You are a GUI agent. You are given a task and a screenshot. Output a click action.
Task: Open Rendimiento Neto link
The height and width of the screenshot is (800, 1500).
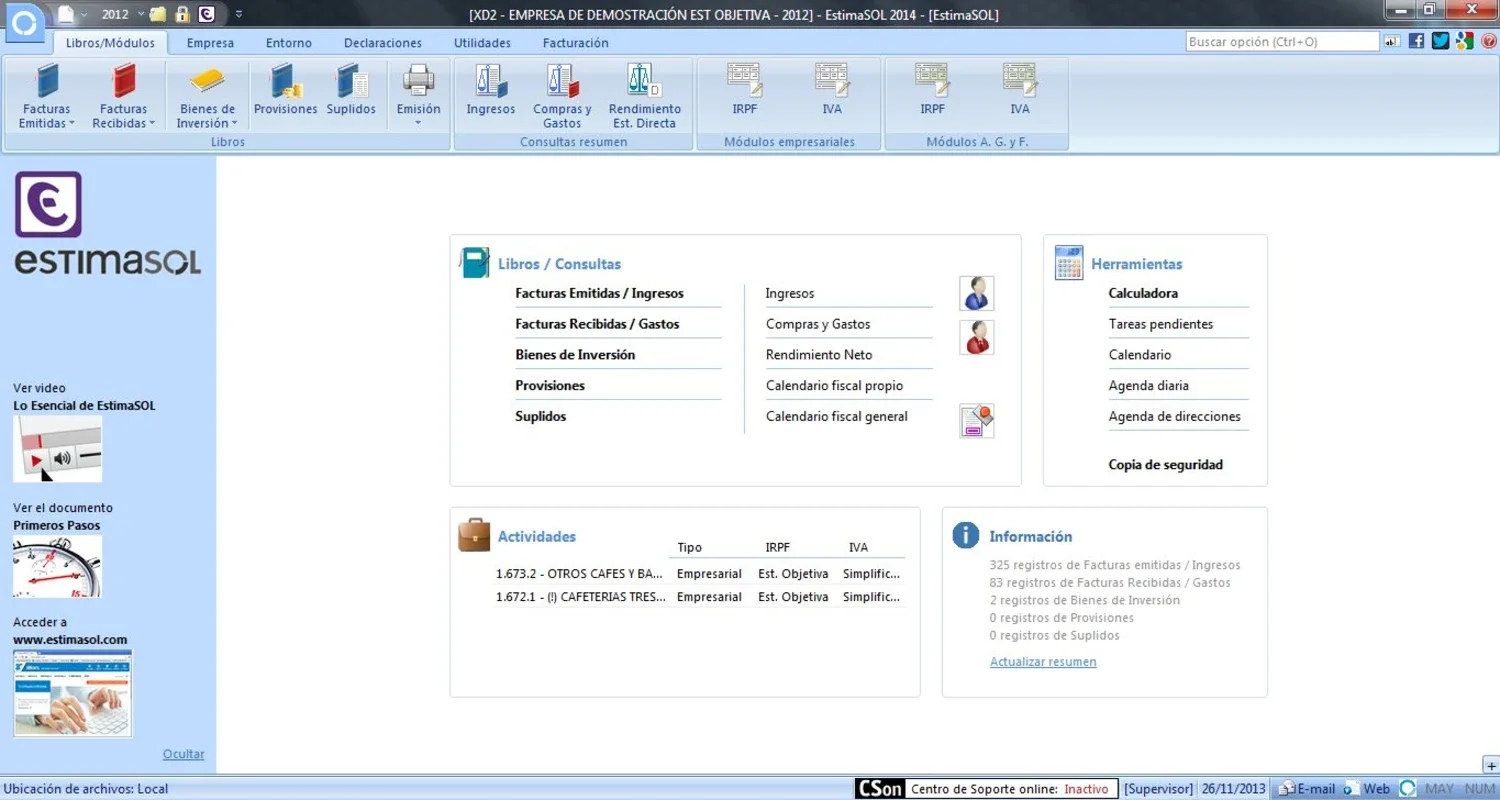click(819, 355)
